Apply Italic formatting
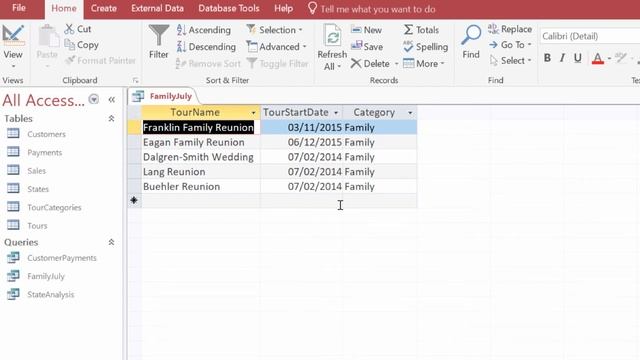This screenshot has width=640, height=360. [x=562, y=58]
